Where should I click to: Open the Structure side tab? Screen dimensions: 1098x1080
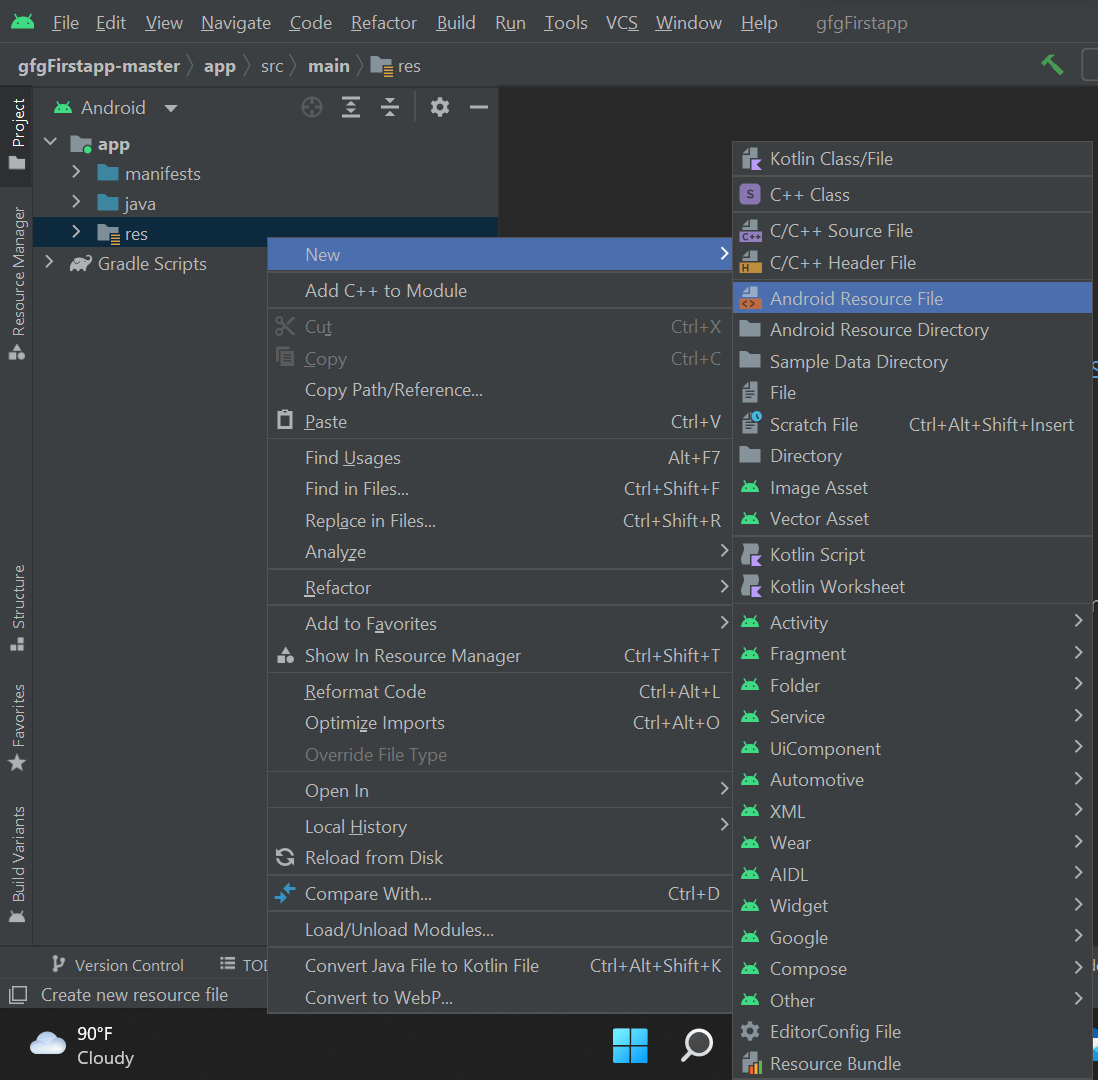coord(17,607)
